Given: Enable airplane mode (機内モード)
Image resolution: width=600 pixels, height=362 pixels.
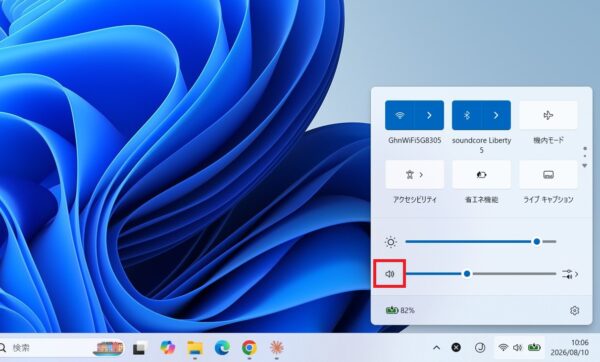Looking at the screenshot, I should pos(548,115).
